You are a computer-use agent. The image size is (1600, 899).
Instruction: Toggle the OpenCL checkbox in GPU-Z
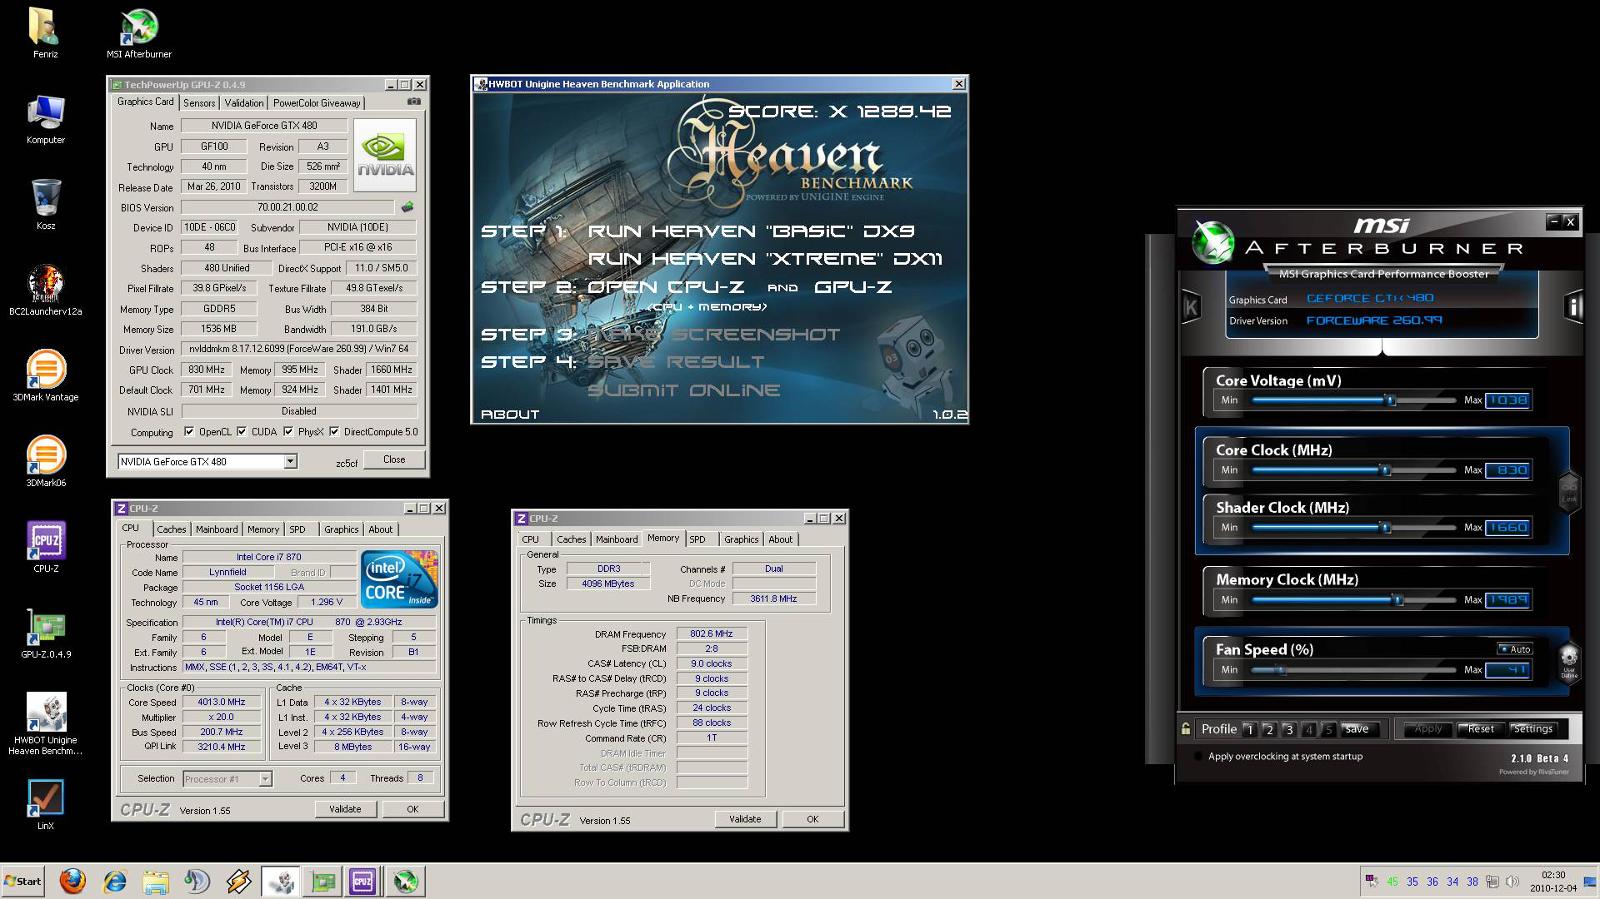pyautogui.click(x=189, y=432)
